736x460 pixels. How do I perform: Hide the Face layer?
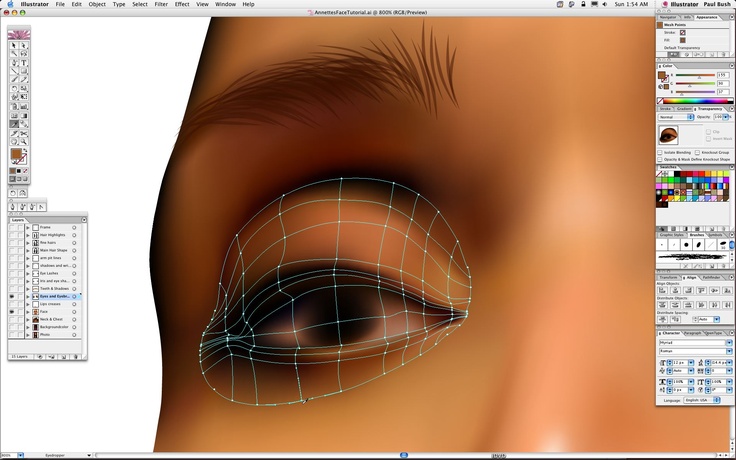coord(11,312)
